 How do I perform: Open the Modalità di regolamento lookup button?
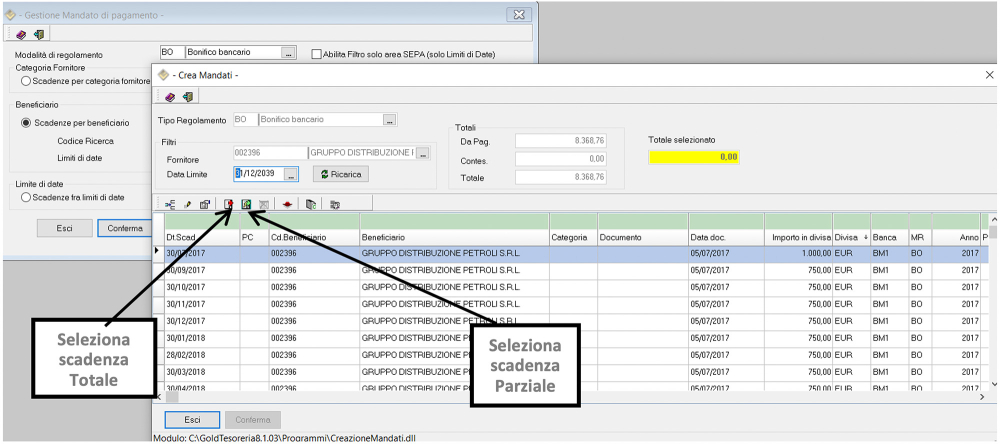pos(289,53)
